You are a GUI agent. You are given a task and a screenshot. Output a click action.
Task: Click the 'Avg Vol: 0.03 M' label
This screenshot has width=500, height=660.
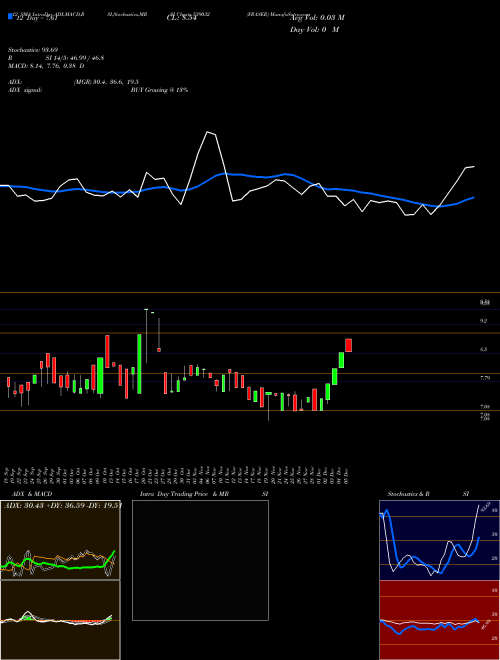(317, 18)
